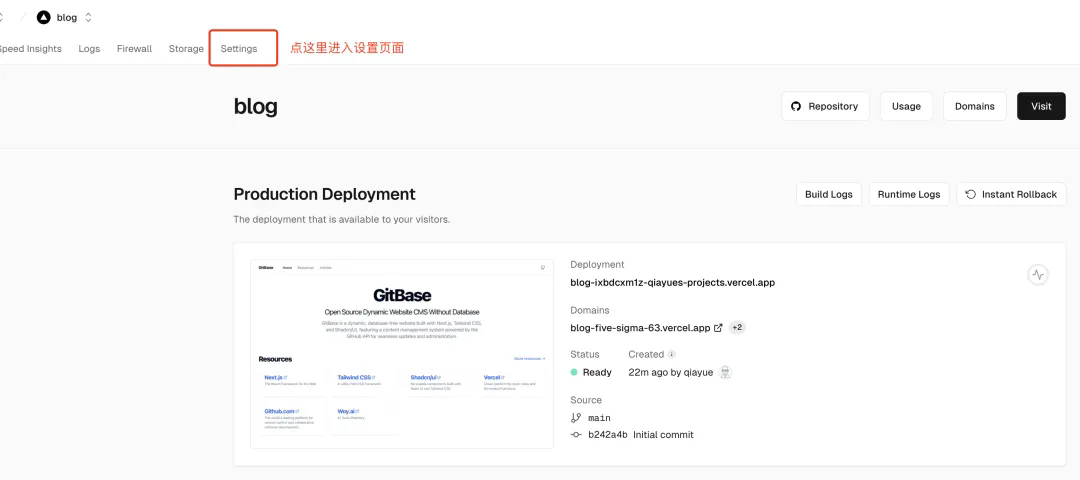Click the info icon next to Created
Image resolution: width=1080 pixels, height=480 pixels.
[672, 355]
